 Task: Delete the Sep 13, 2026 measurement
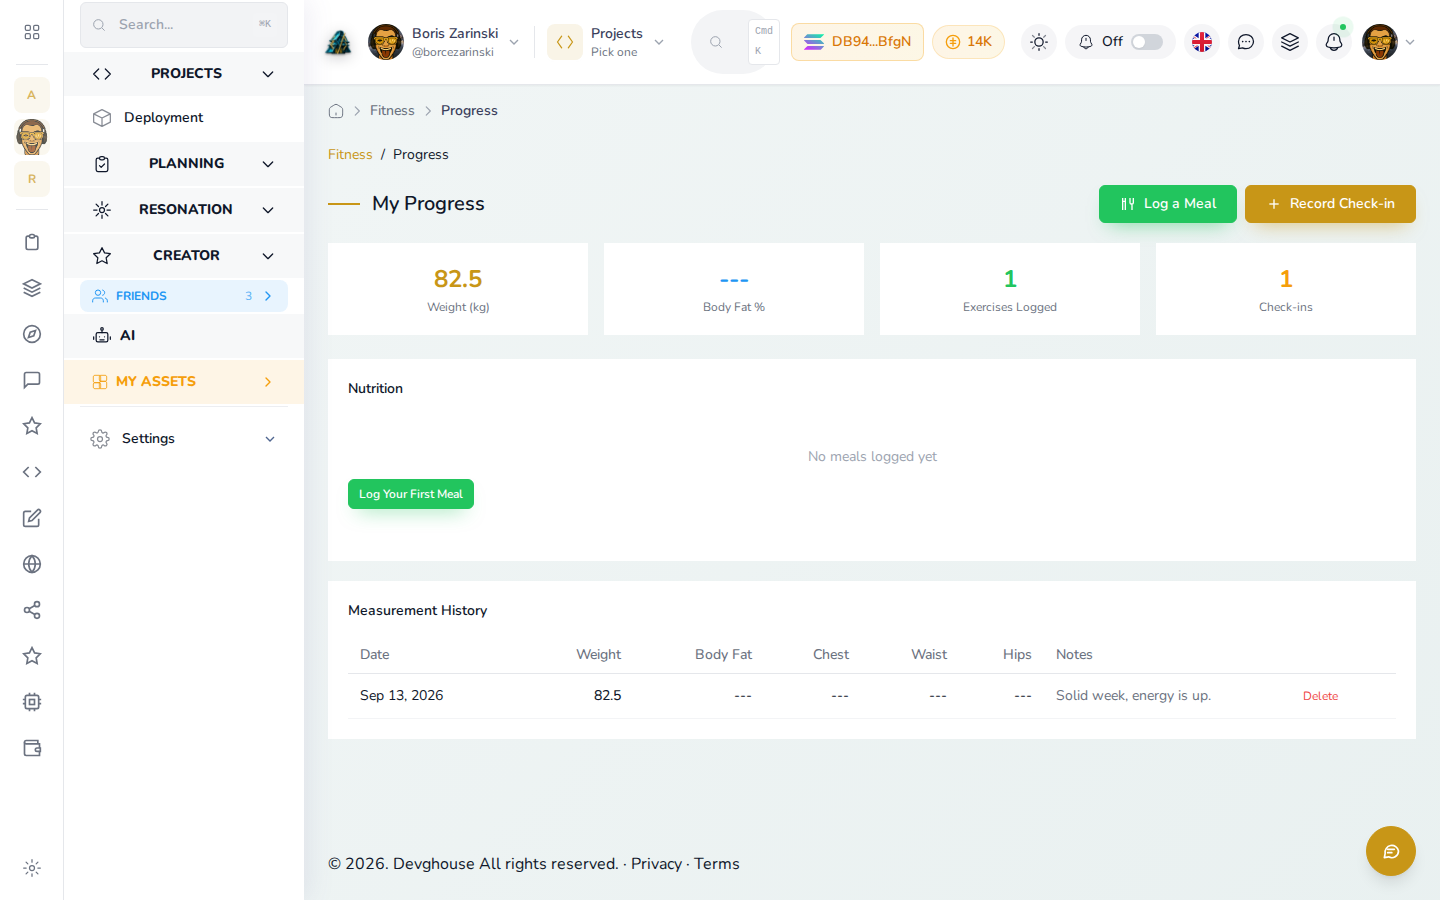point(1320,696)
